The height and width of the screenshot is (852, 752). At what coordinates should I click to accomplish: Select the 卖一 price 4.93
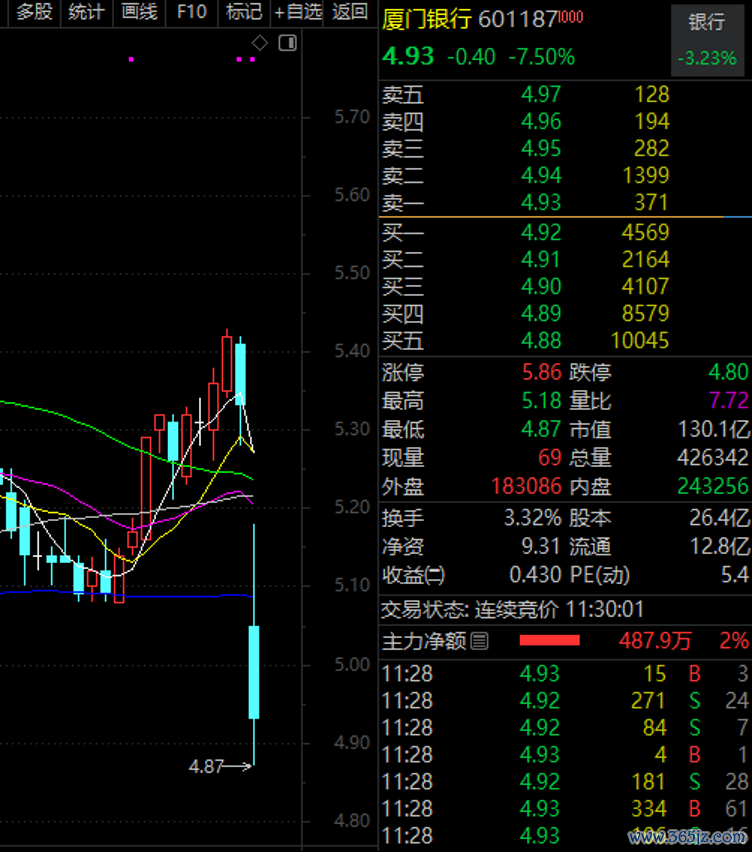(x=541, y=203)
